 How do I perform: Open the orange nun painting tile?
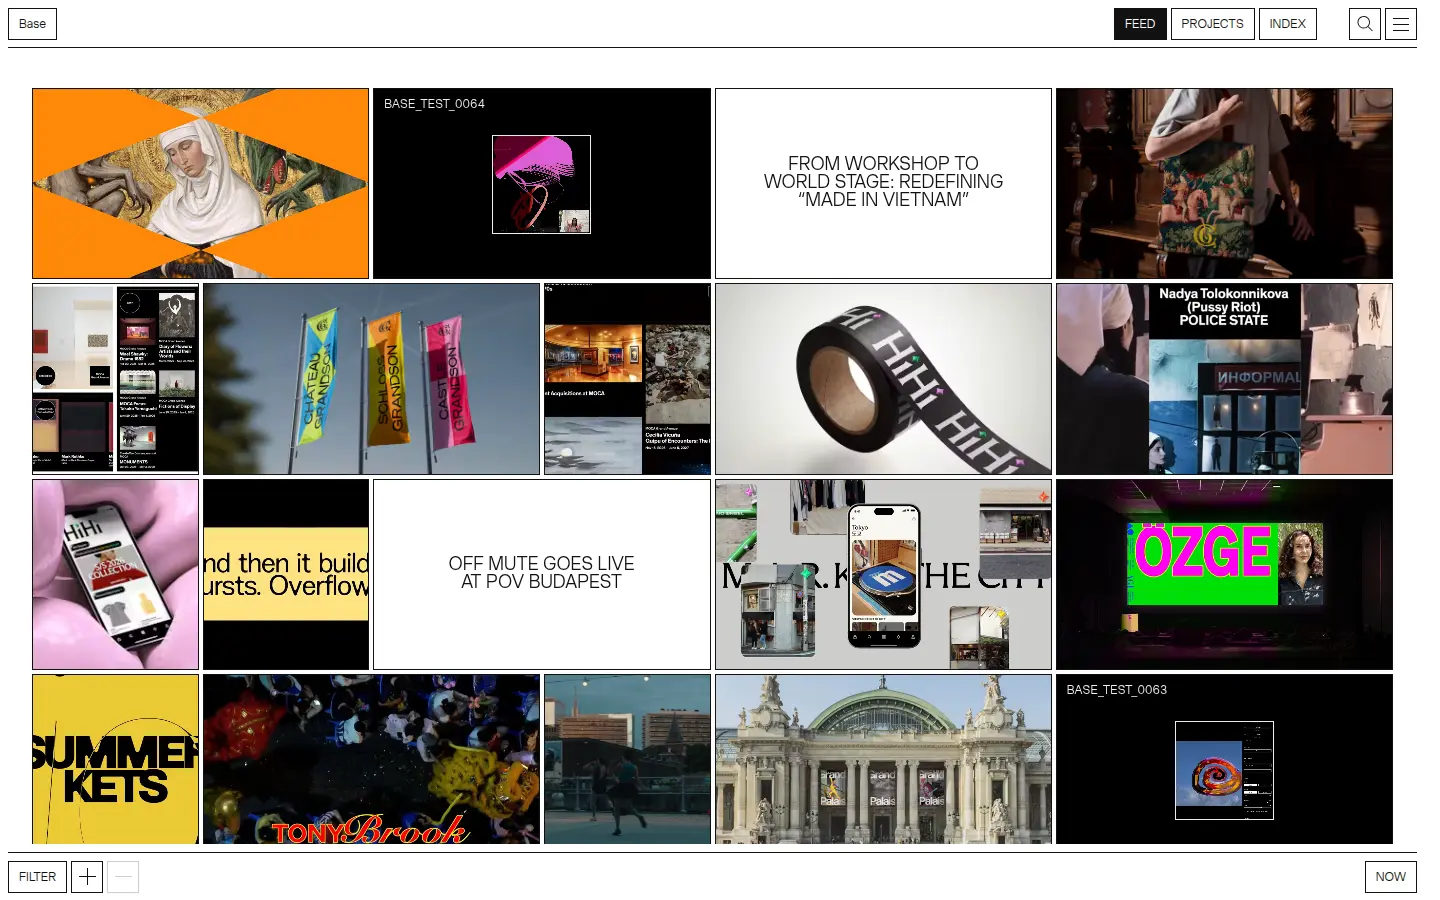click(200, 184)
